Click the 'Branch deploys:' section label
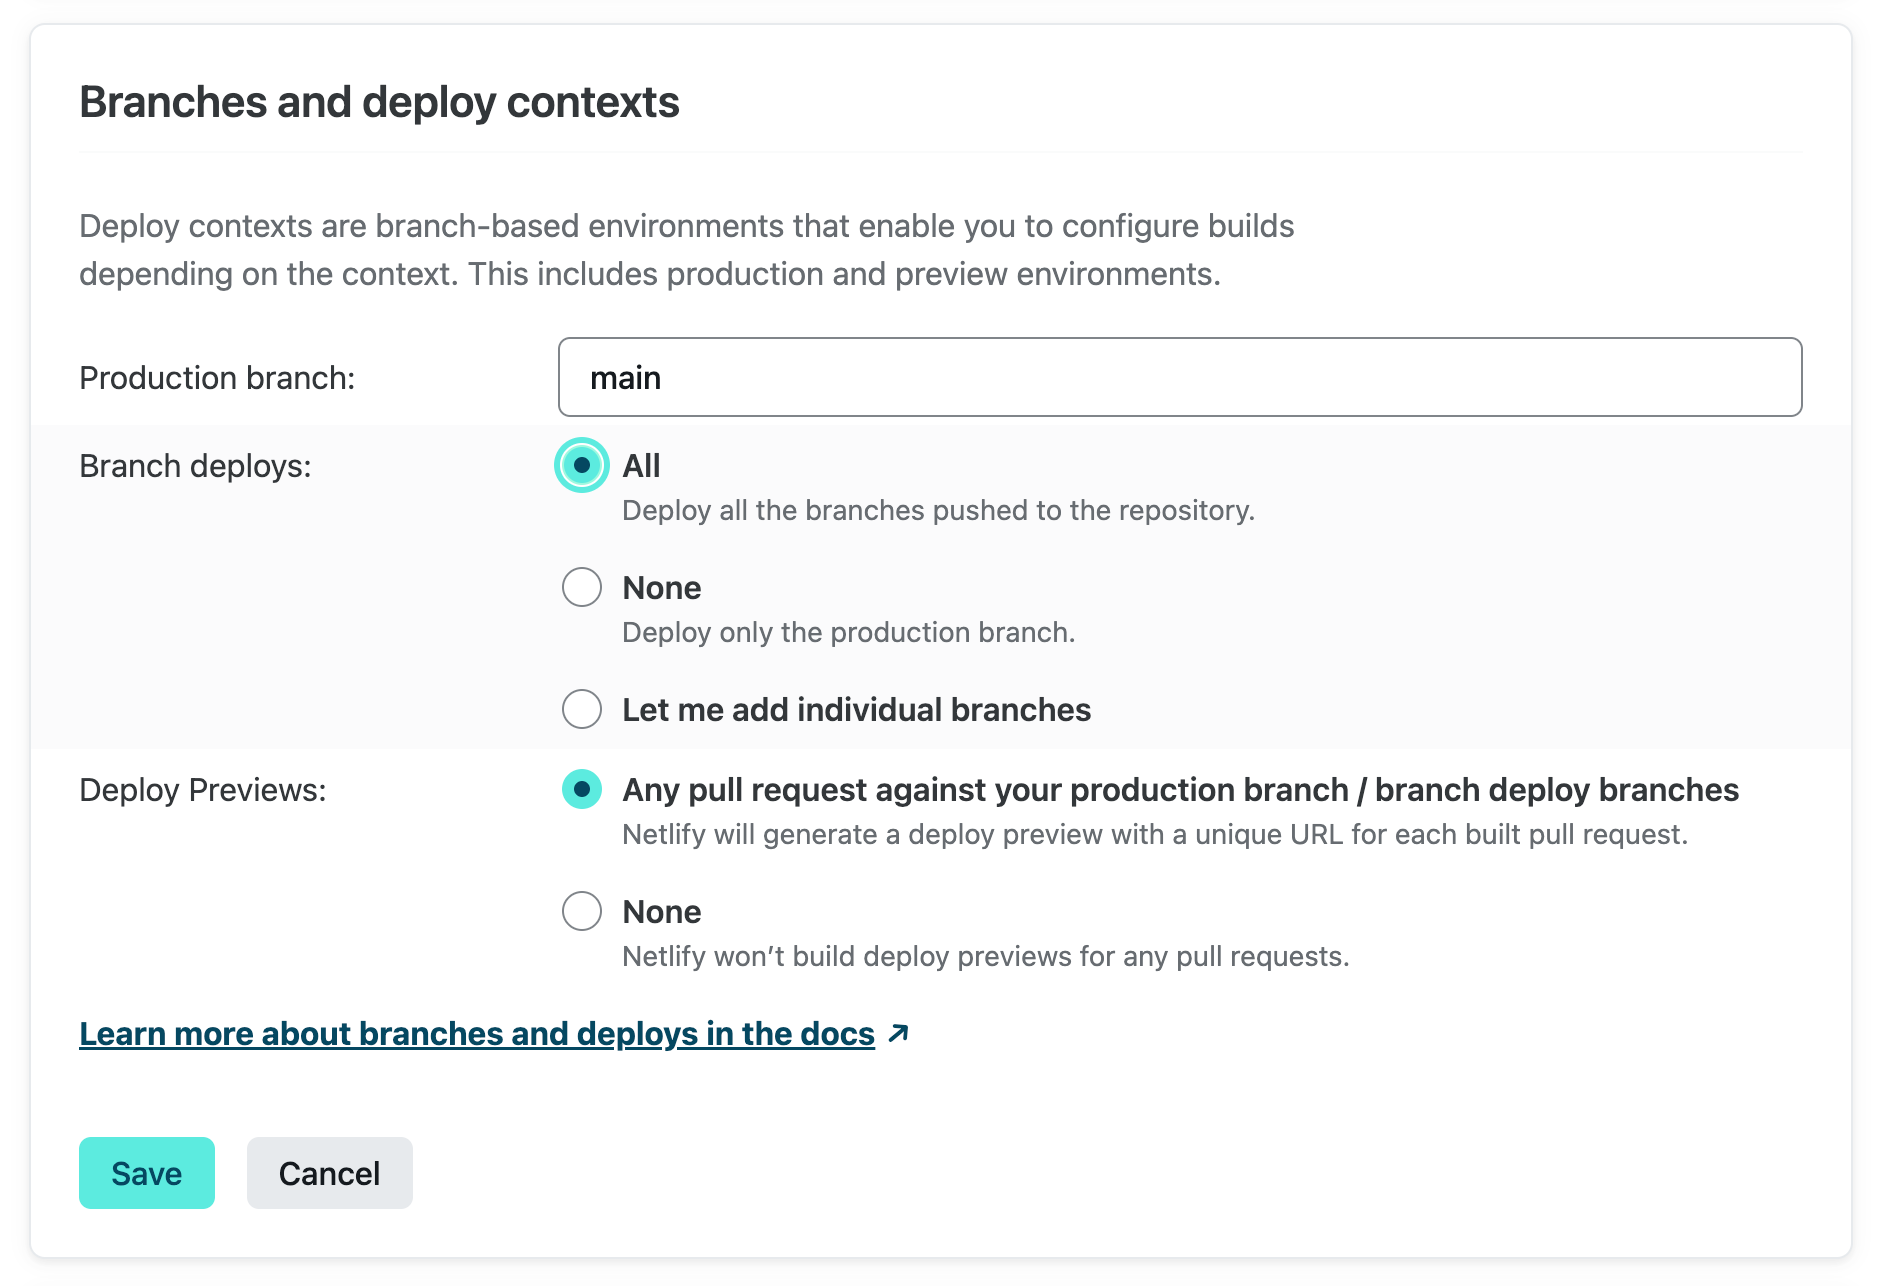Viewport: 1882px width, 1286px height. tap(195, 466)
